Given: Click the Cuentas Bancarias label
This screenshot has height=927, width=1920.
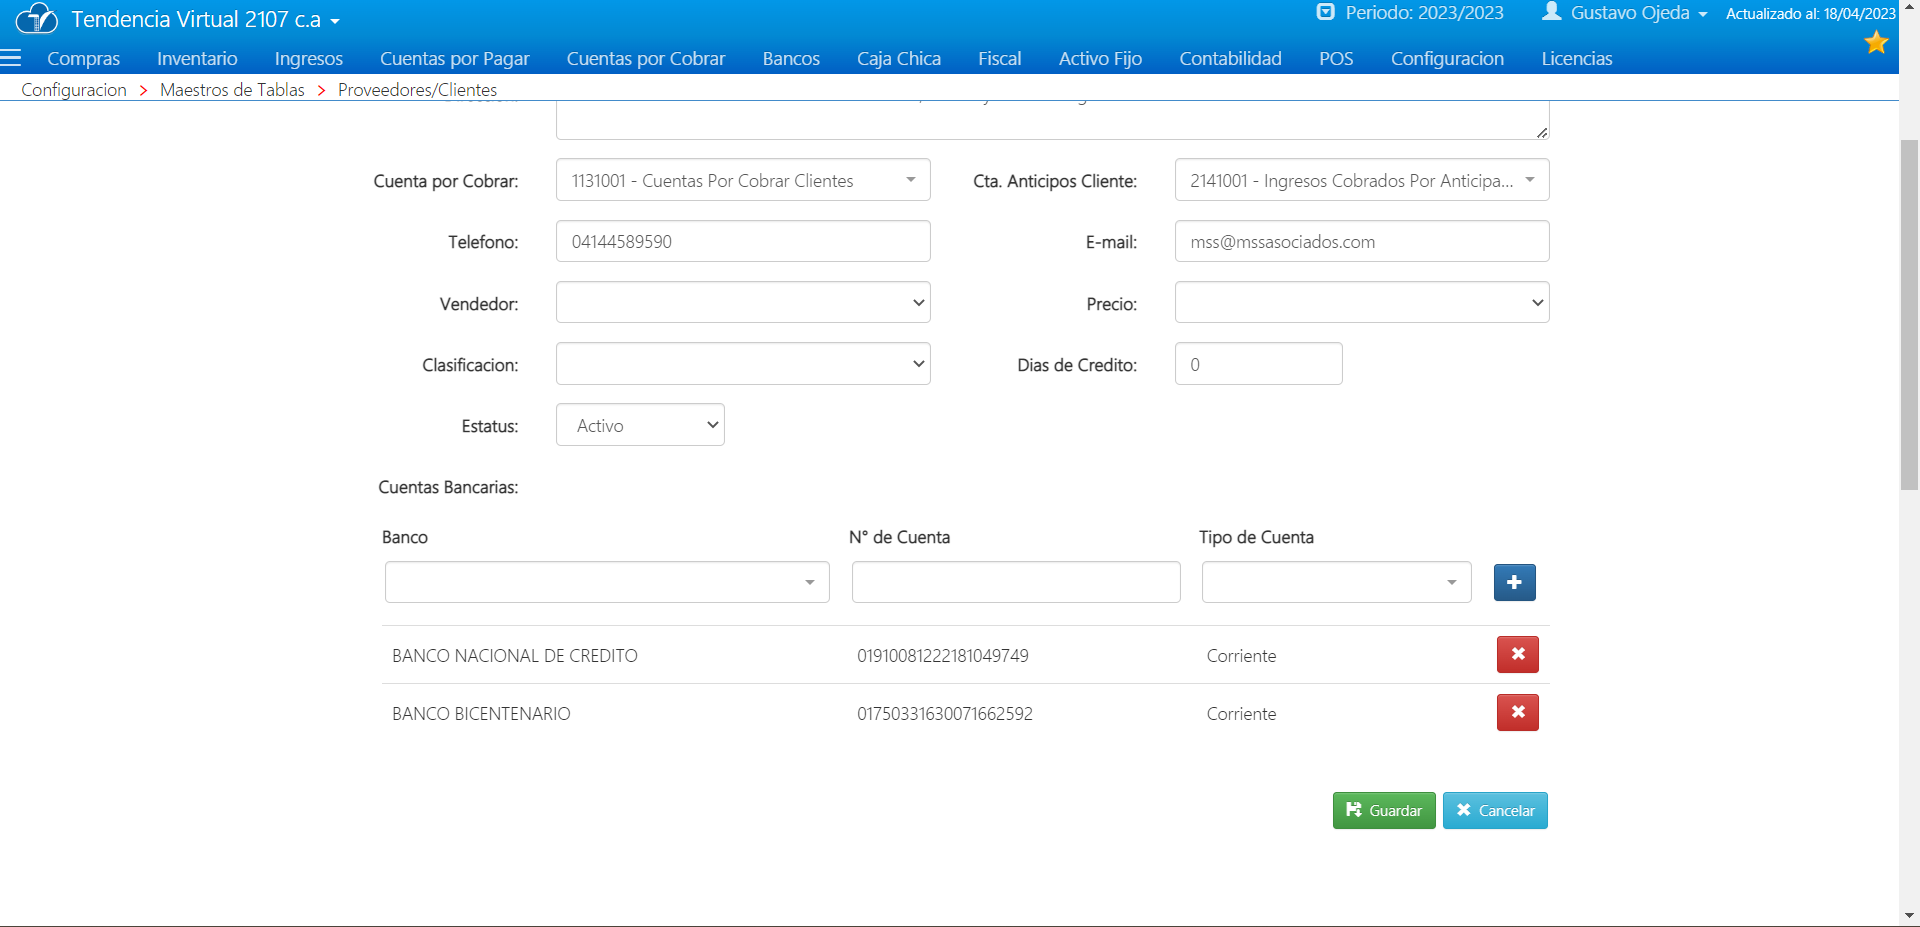Looking at the screenshot, I should pos(448,487).
